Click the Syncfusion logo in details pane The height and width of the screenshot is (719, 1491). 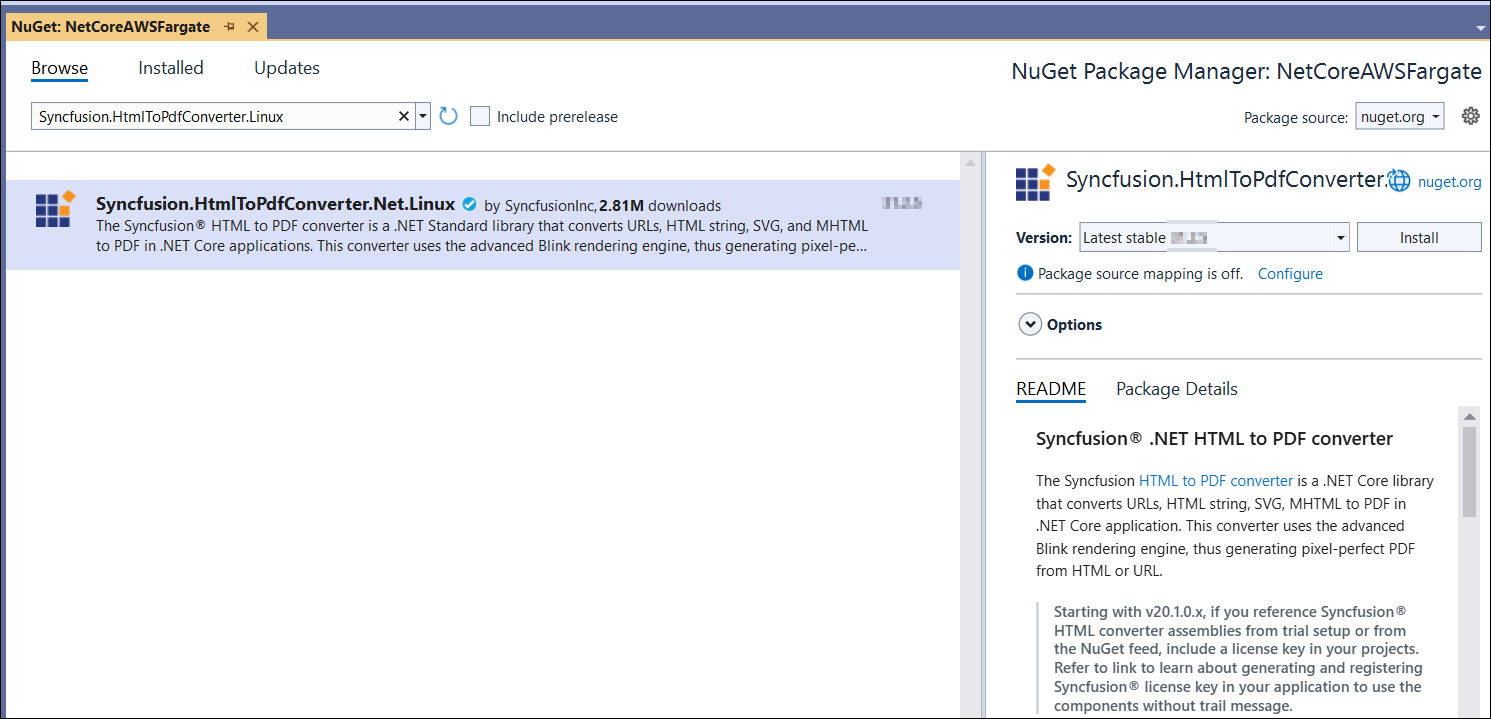click(1035, 183)
